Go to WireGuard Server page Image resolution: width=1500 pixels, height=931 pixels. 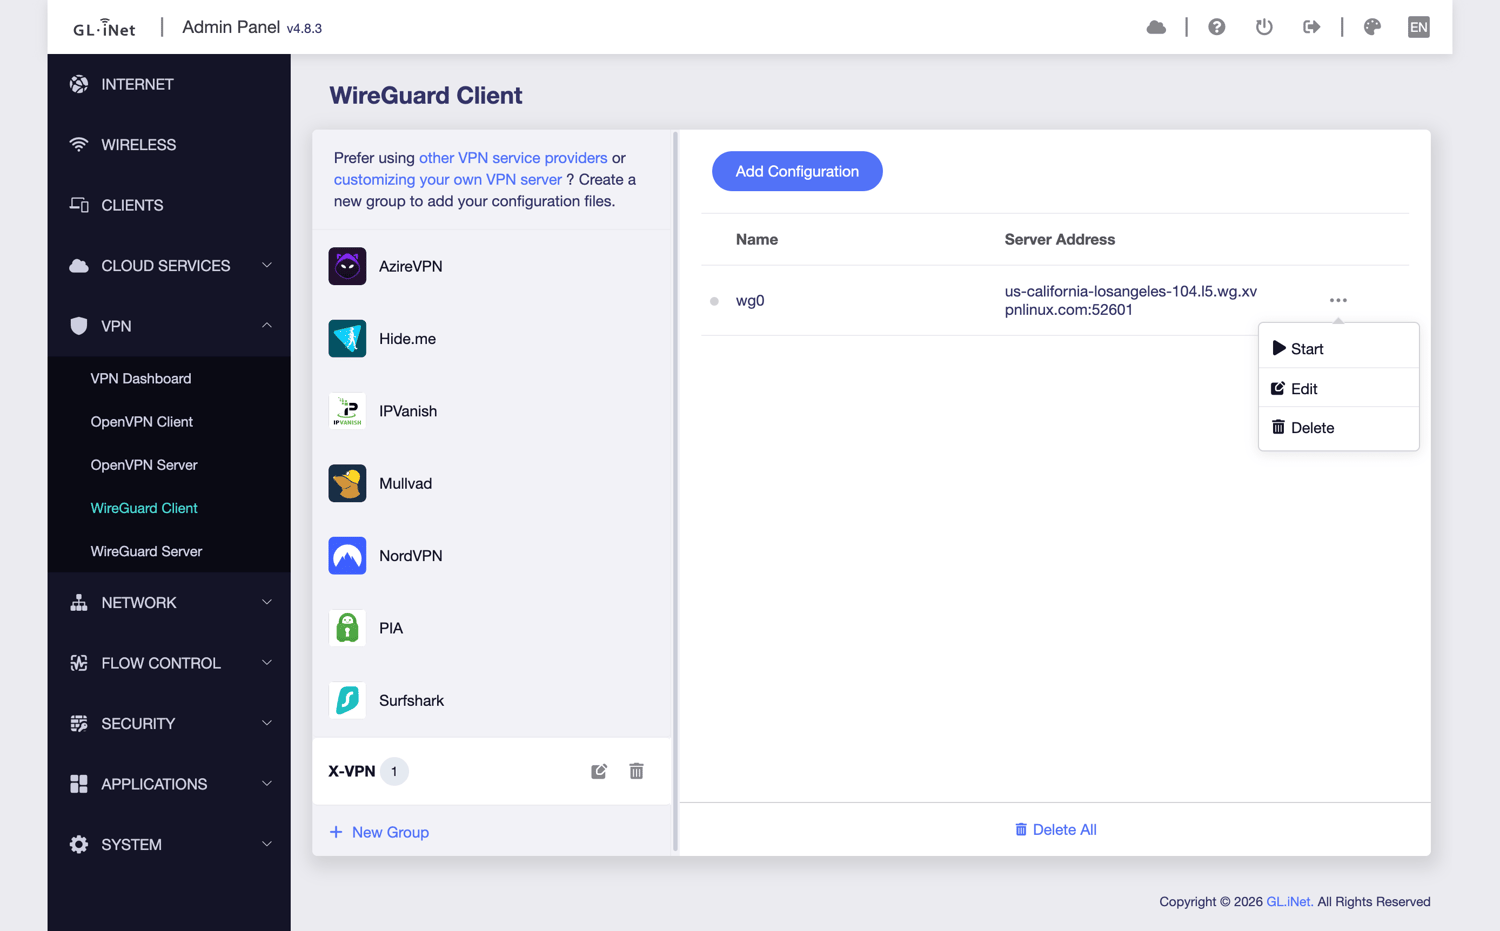click(x=146, y=551)
